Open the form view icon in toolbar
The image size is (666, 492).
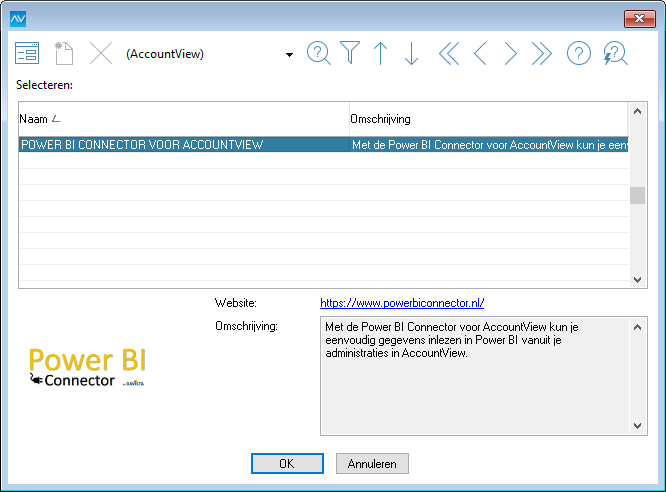tap(27, 53)
